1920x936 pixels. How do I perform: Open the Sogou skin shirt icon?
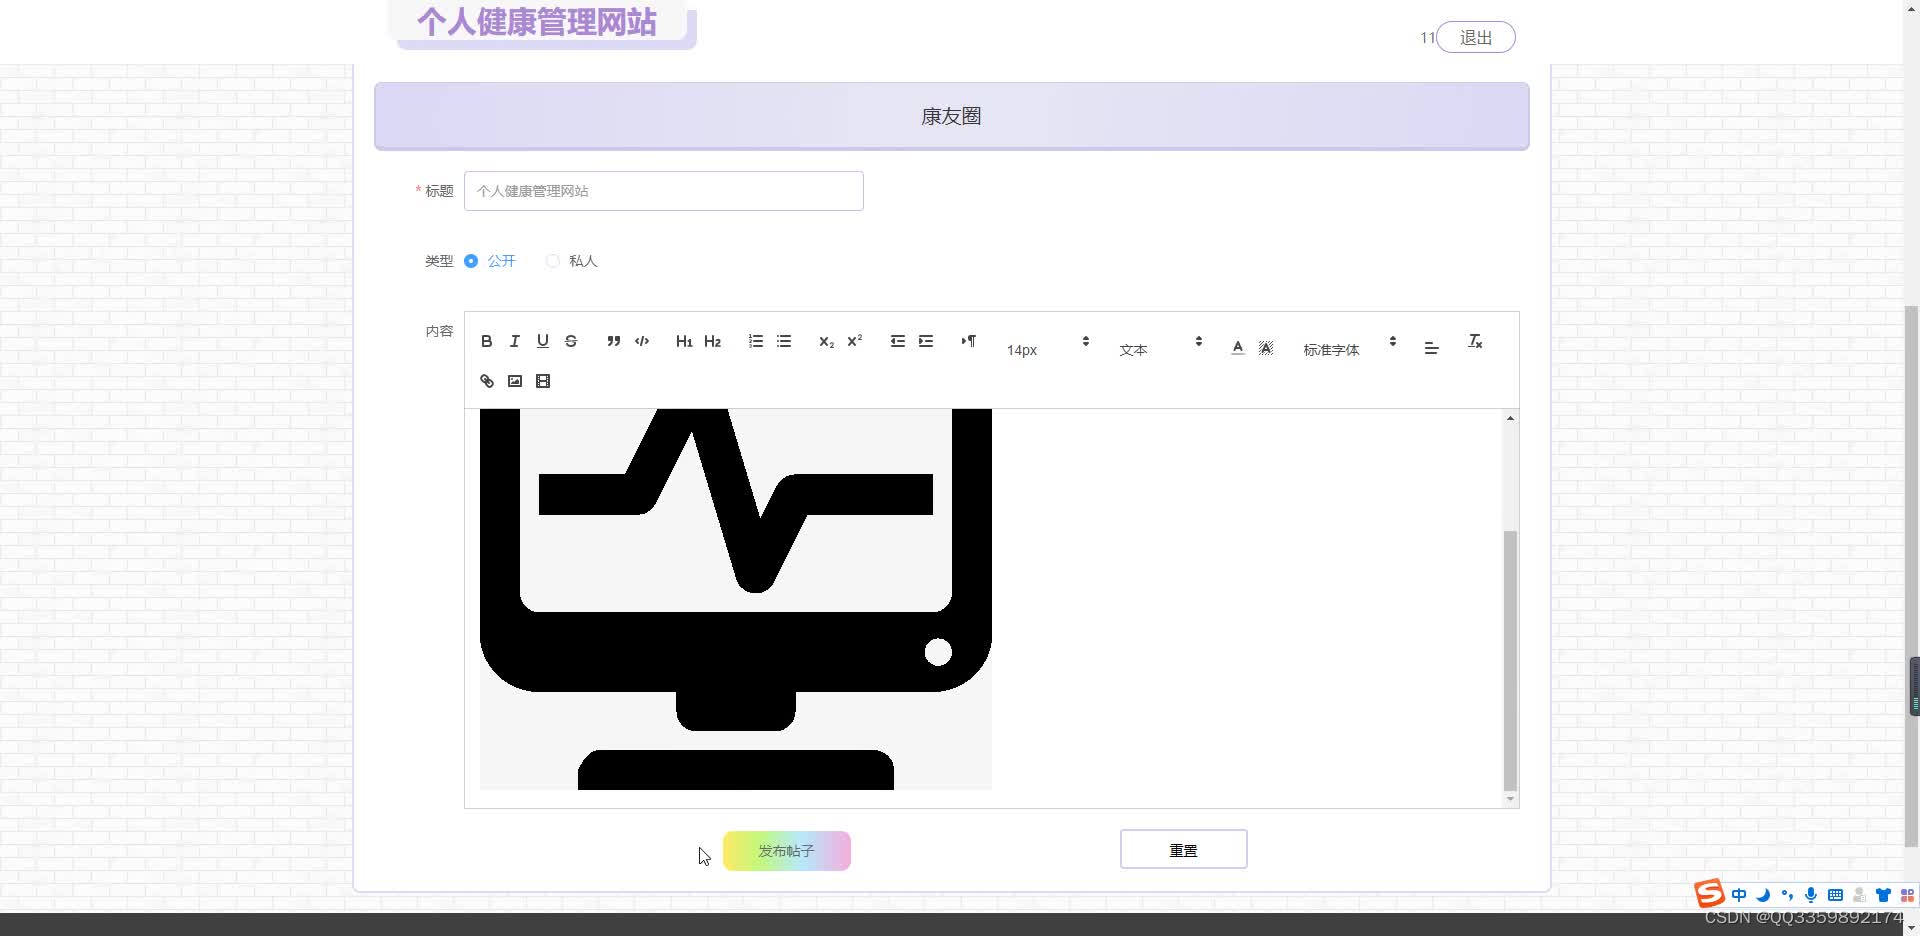[x=1883, y=895]
